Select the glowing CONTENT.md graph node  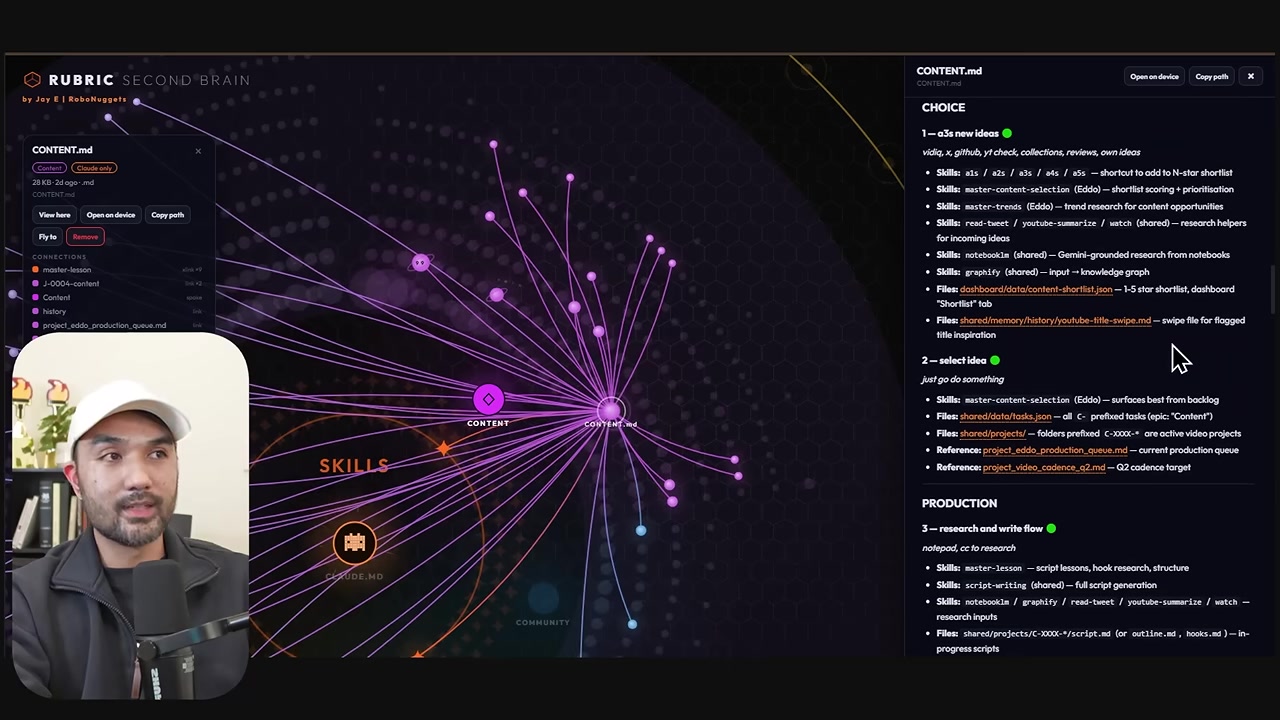[x=610, y=410]
